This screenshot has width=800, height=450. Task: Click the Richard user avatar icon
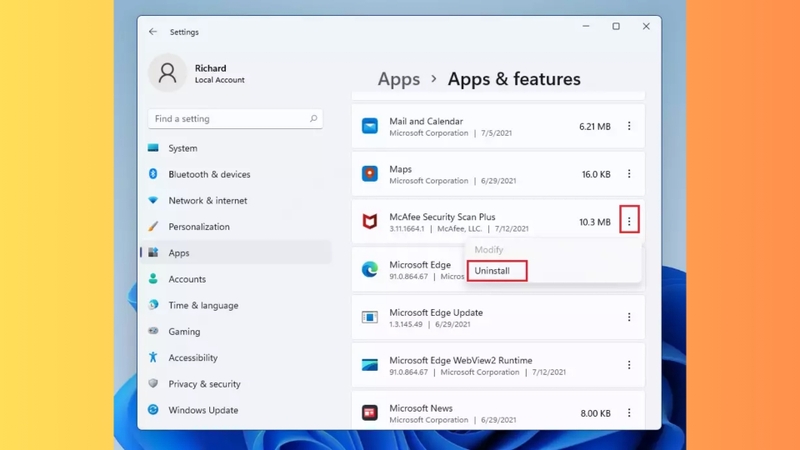[167, 73]
